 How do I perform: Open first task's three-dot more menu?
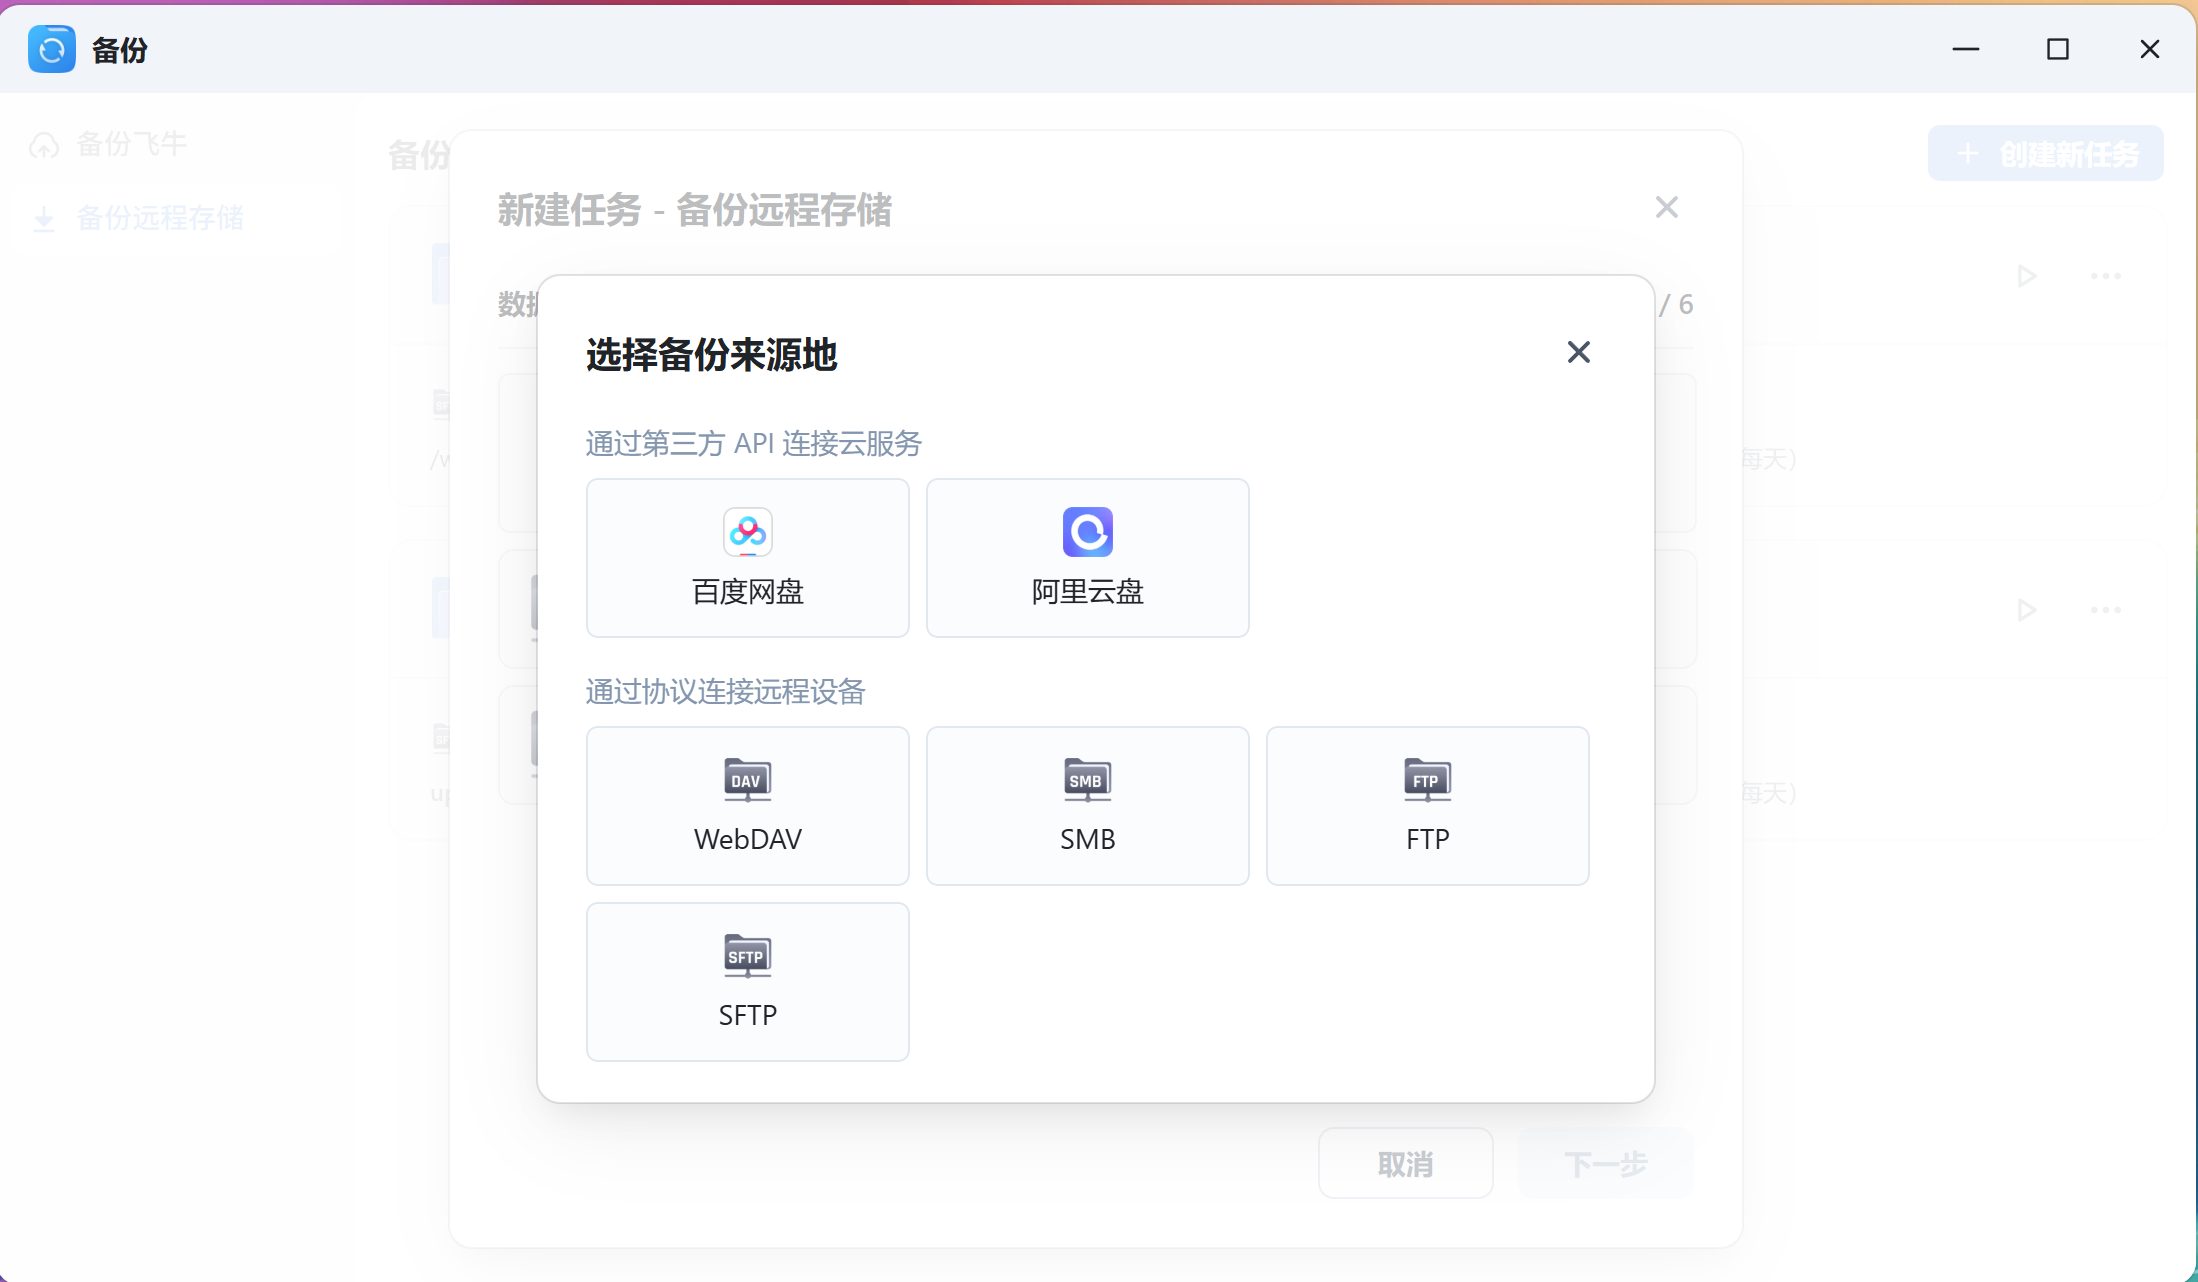[2105, 276]
